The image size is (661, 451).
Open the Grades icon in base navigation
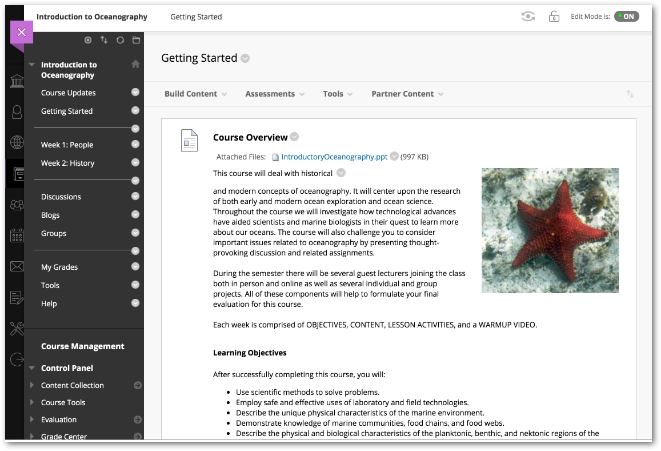click(17, 298)
